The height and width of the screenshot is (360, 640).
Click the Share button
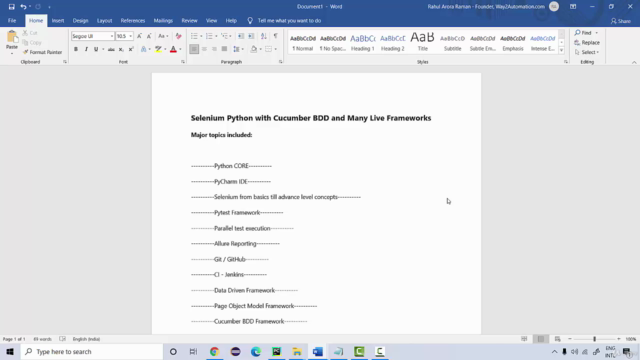(621, 21)
